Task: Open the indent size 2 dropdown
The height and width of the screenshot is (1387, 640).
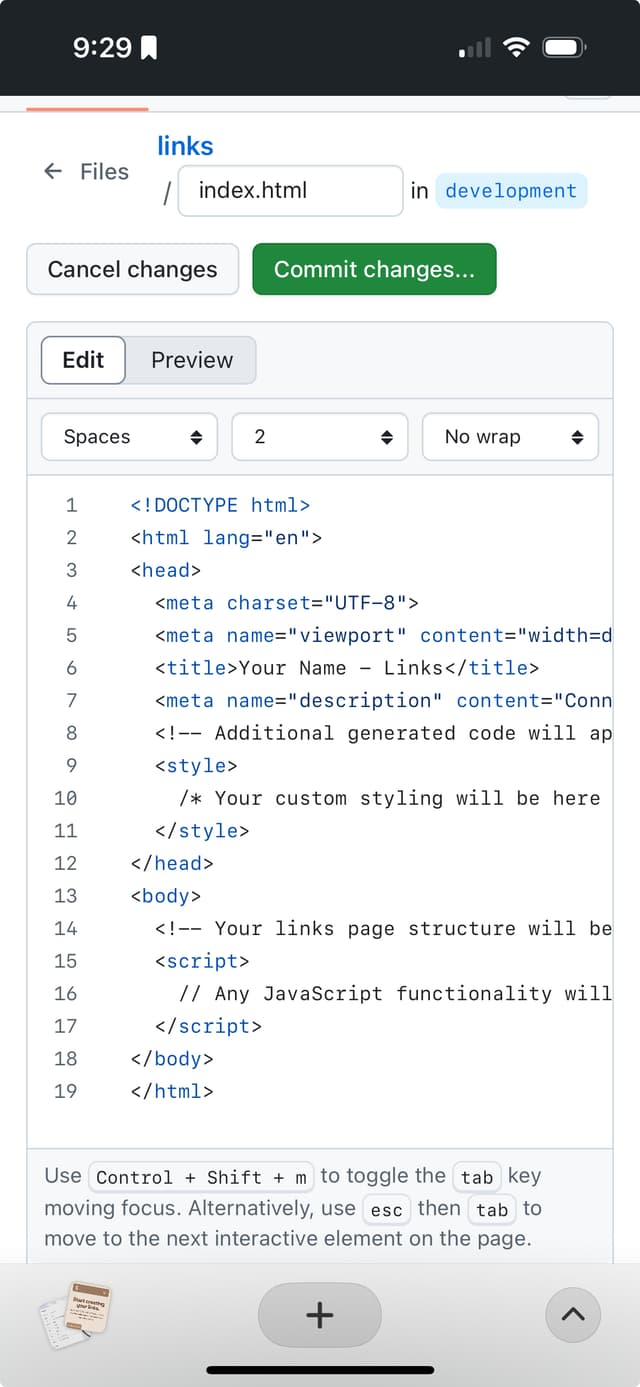Action: [320, 437]
